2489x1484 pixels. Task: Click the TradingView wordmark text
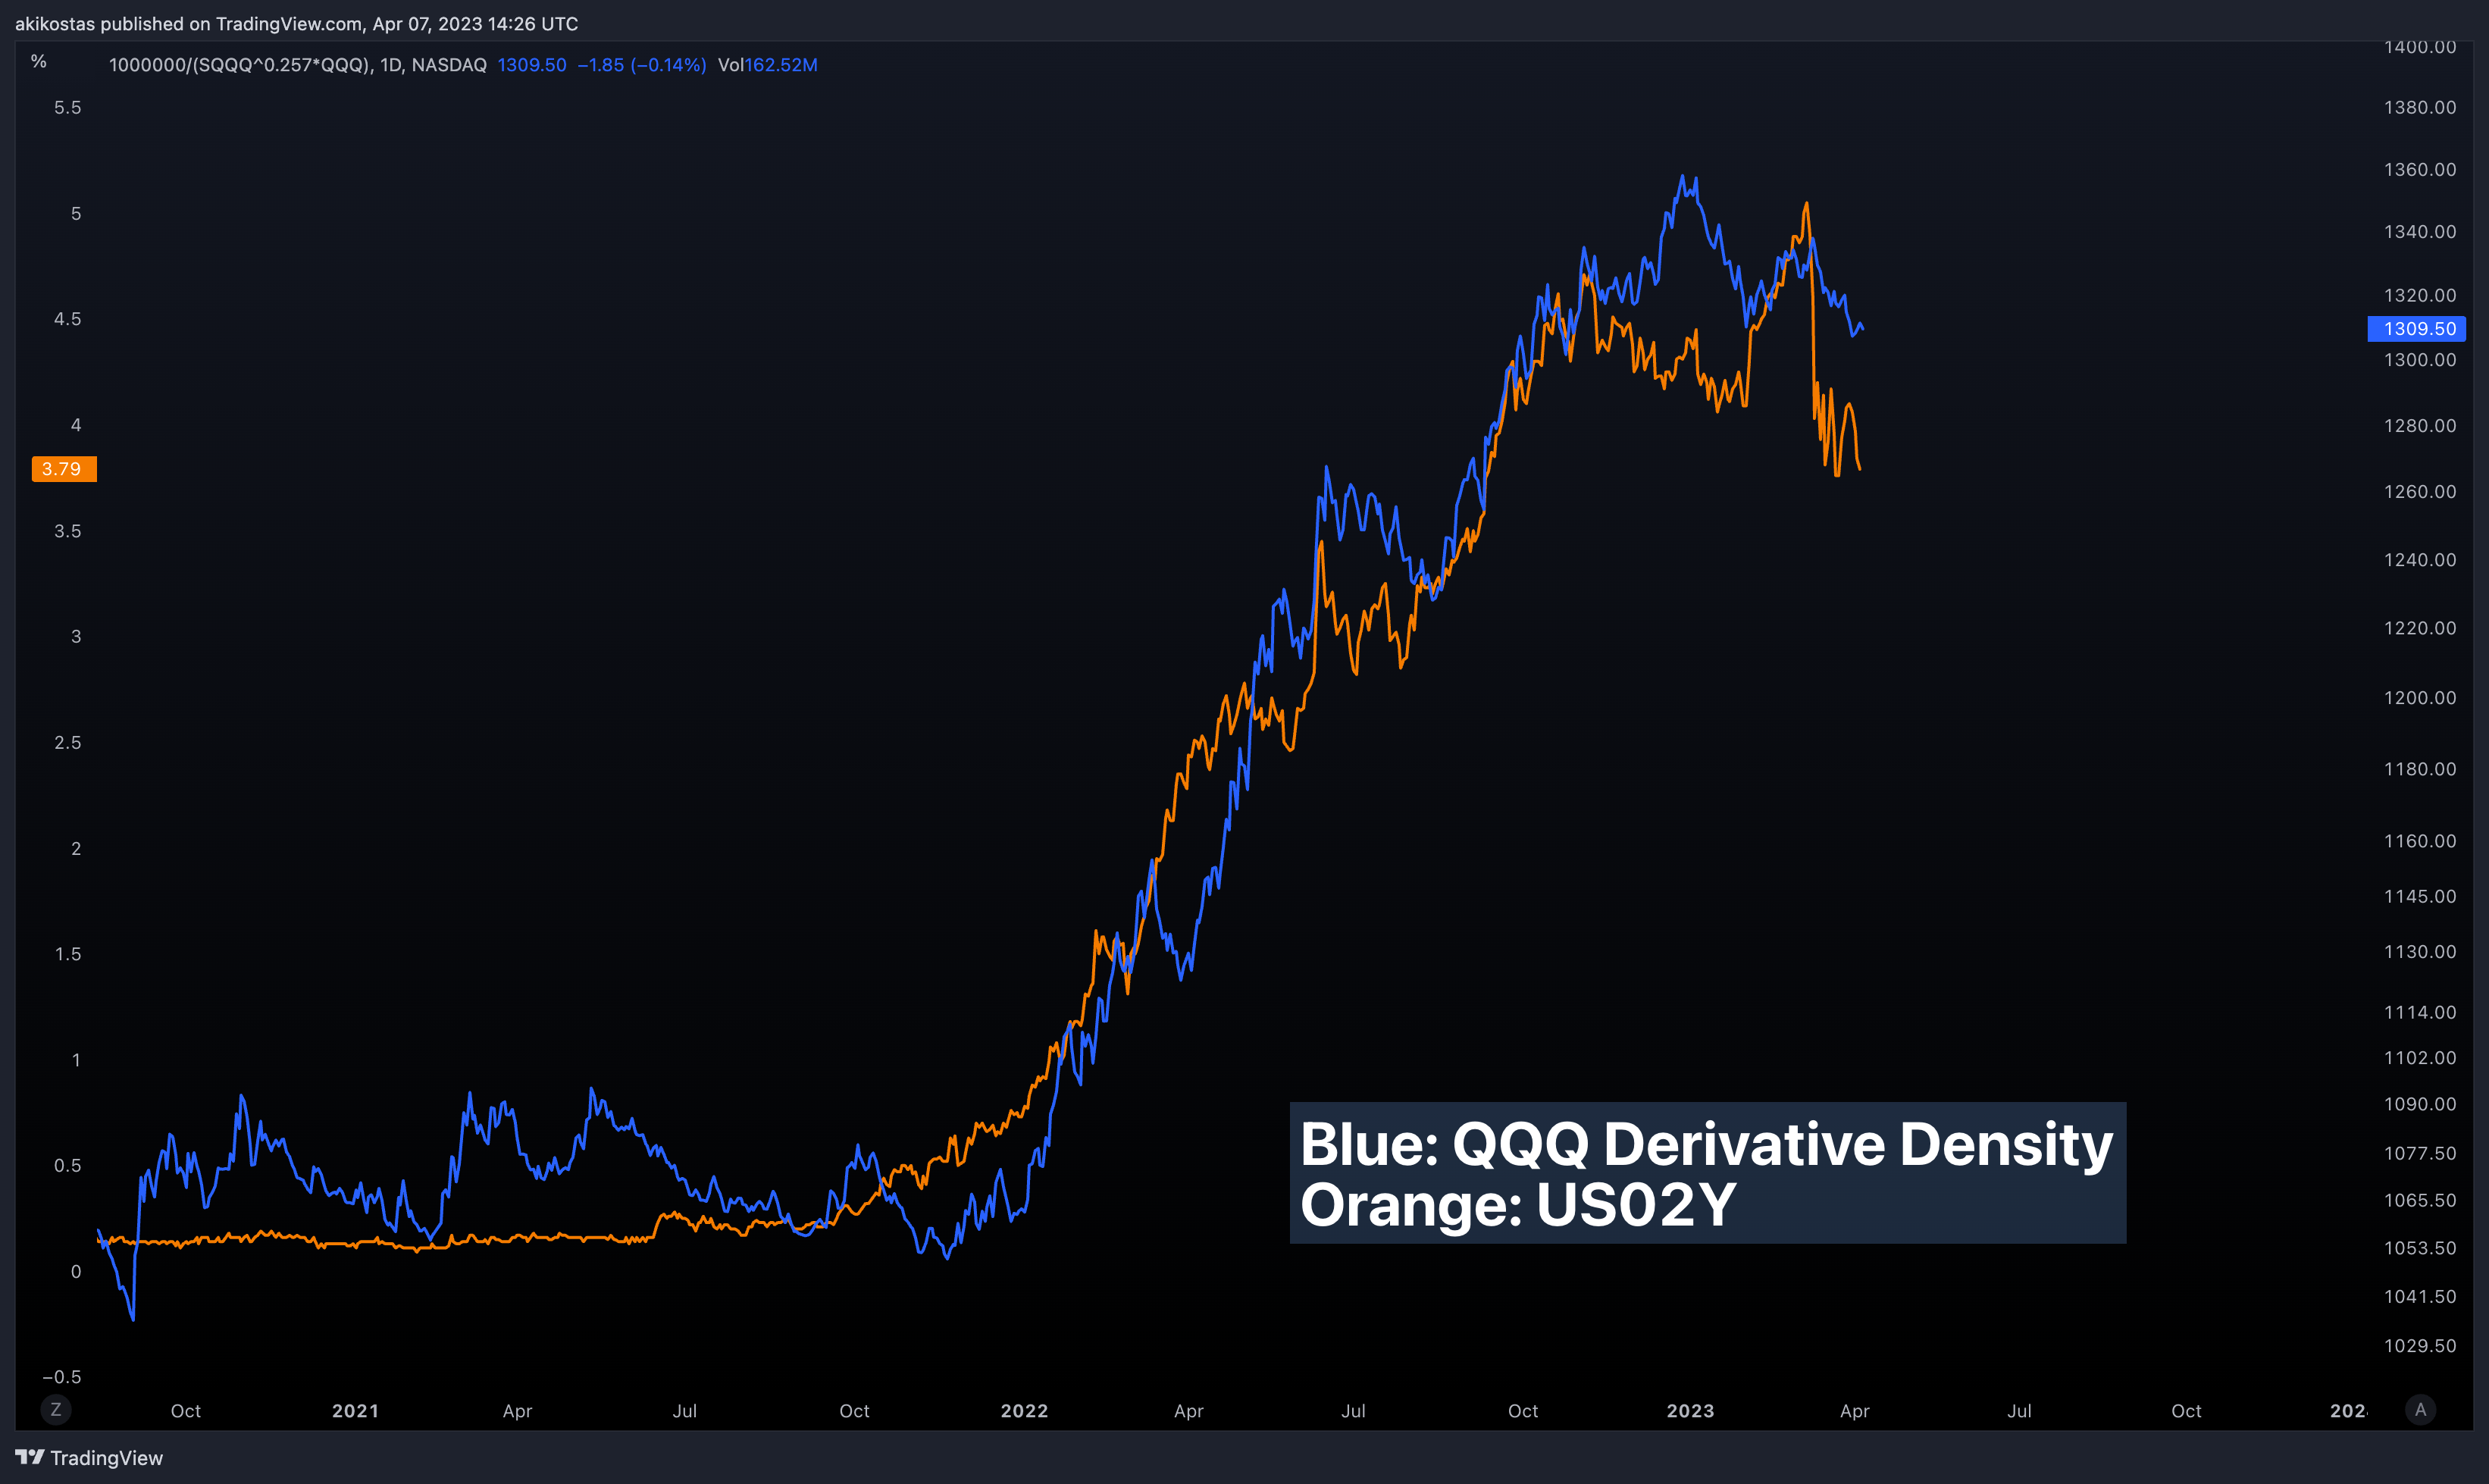click(107, 1458)
